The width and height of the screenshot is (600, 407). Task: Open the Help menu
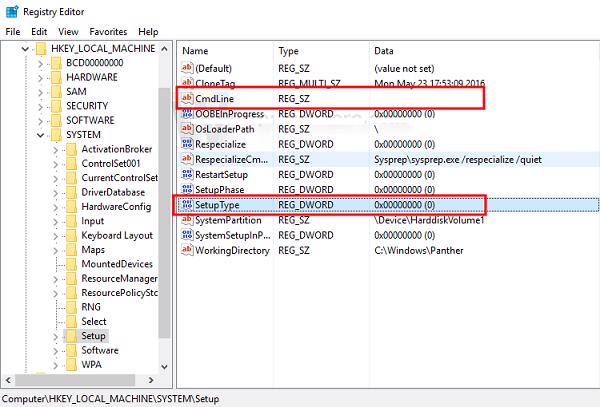(x=148, y=32)
